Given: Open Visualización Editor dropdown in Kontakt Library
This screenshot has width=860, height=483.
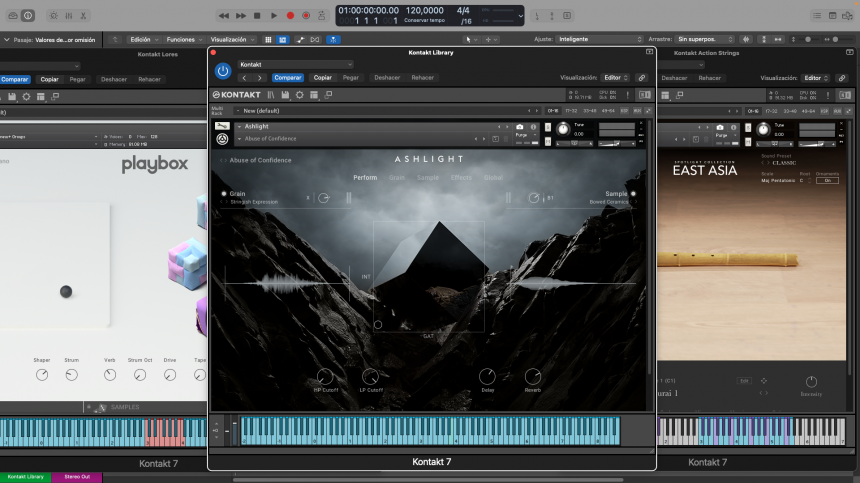Looking at the screenshot, I should click(x=615, y=78).
